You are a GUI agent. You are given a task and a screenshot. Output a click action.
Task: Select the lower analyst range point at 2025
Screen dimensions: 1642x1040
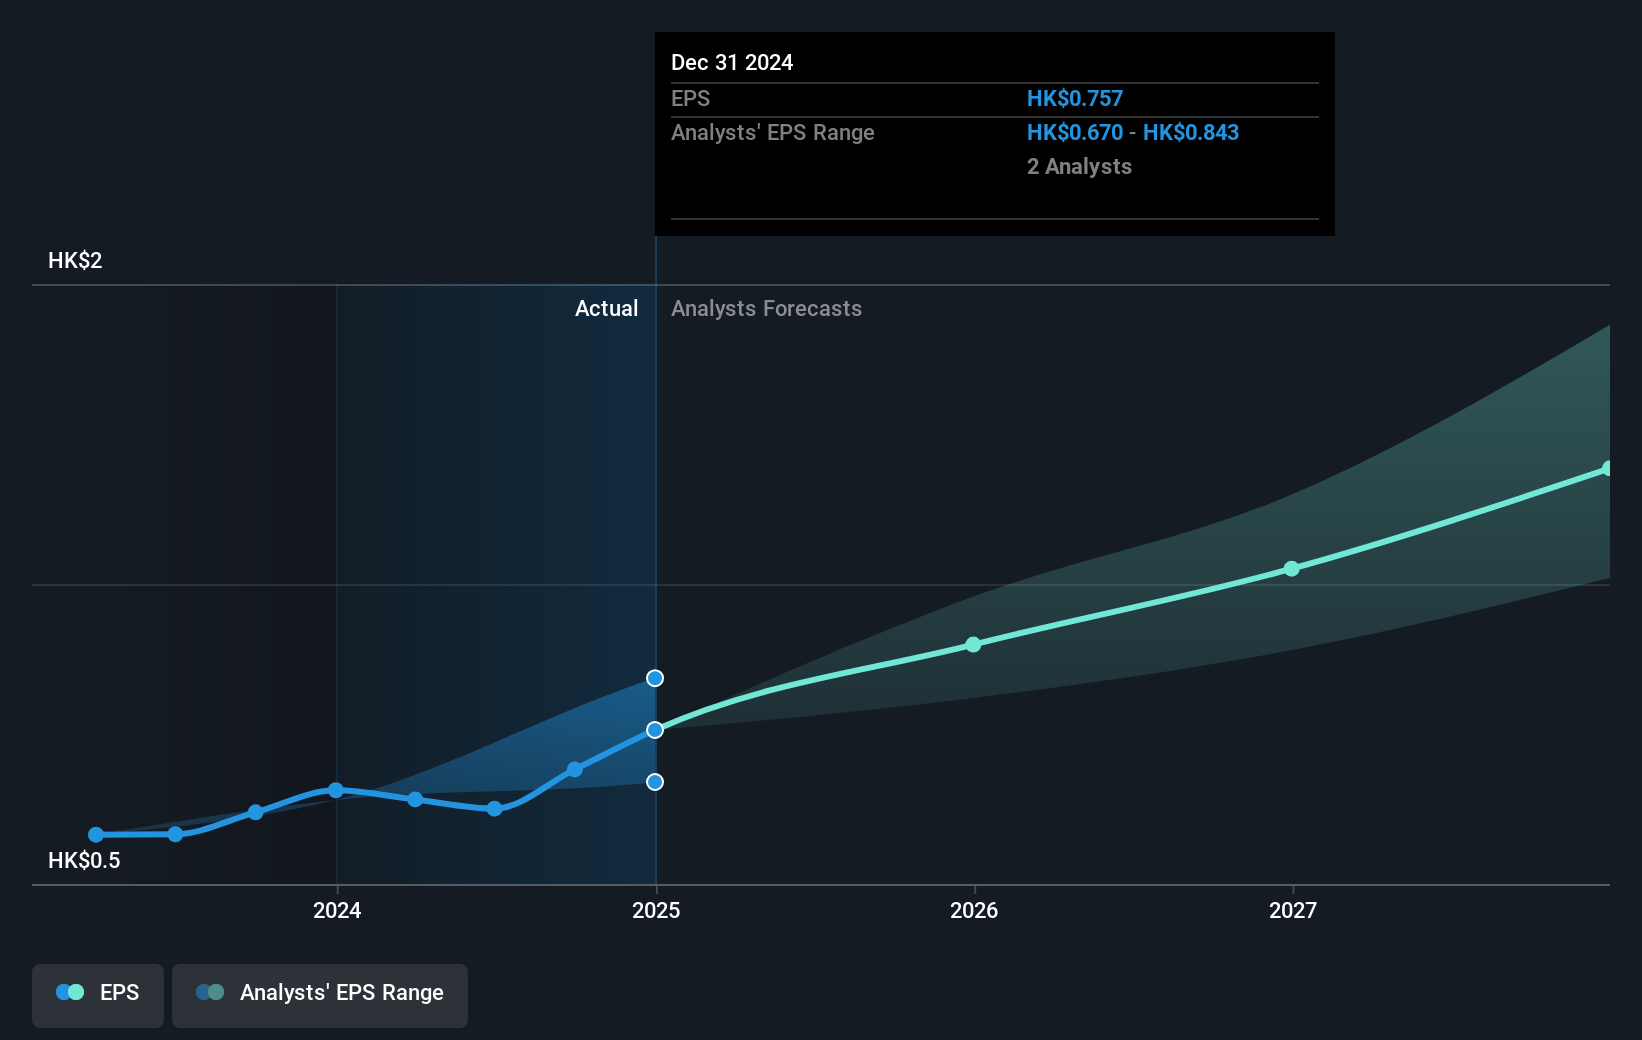pos(655,782)
